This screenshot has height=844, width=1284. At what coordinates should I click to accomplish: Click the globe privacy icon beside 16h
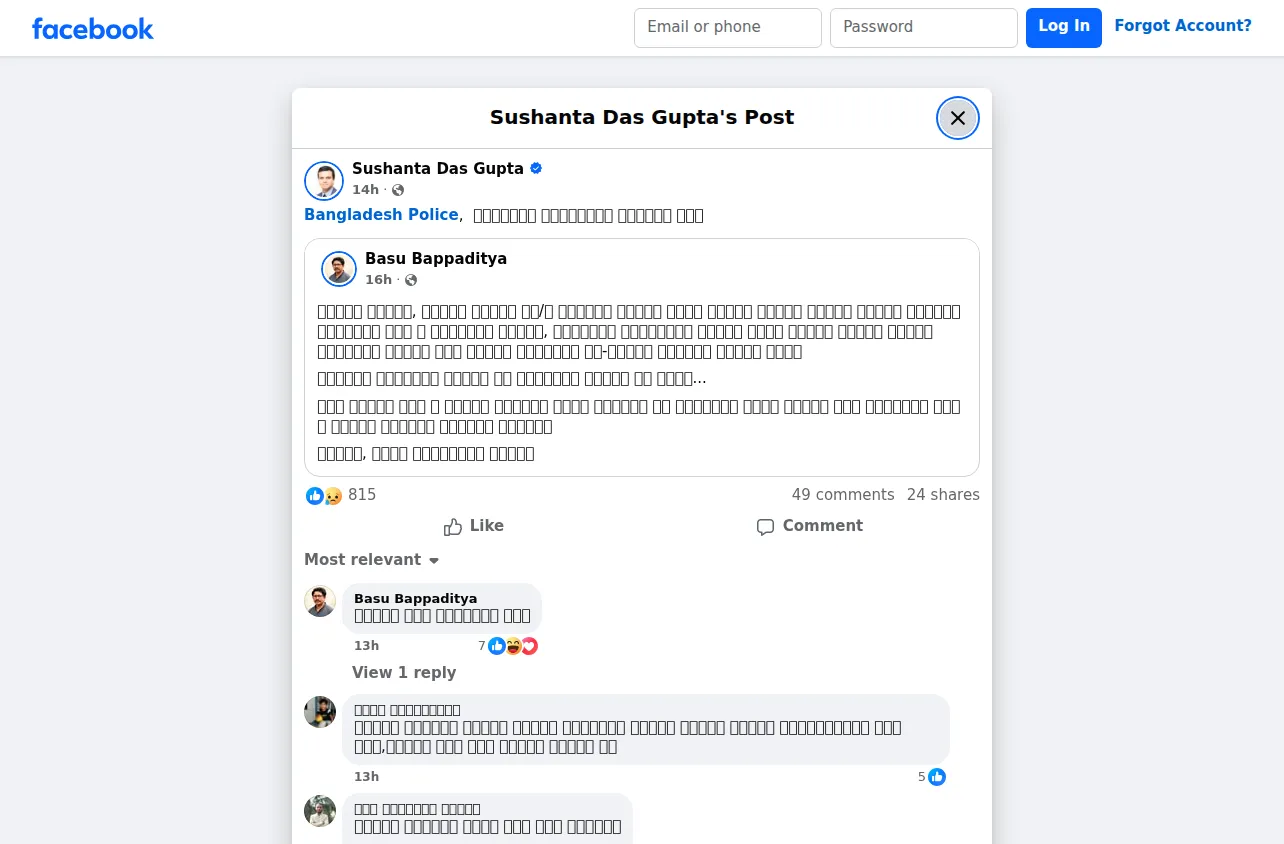[411, 280]
